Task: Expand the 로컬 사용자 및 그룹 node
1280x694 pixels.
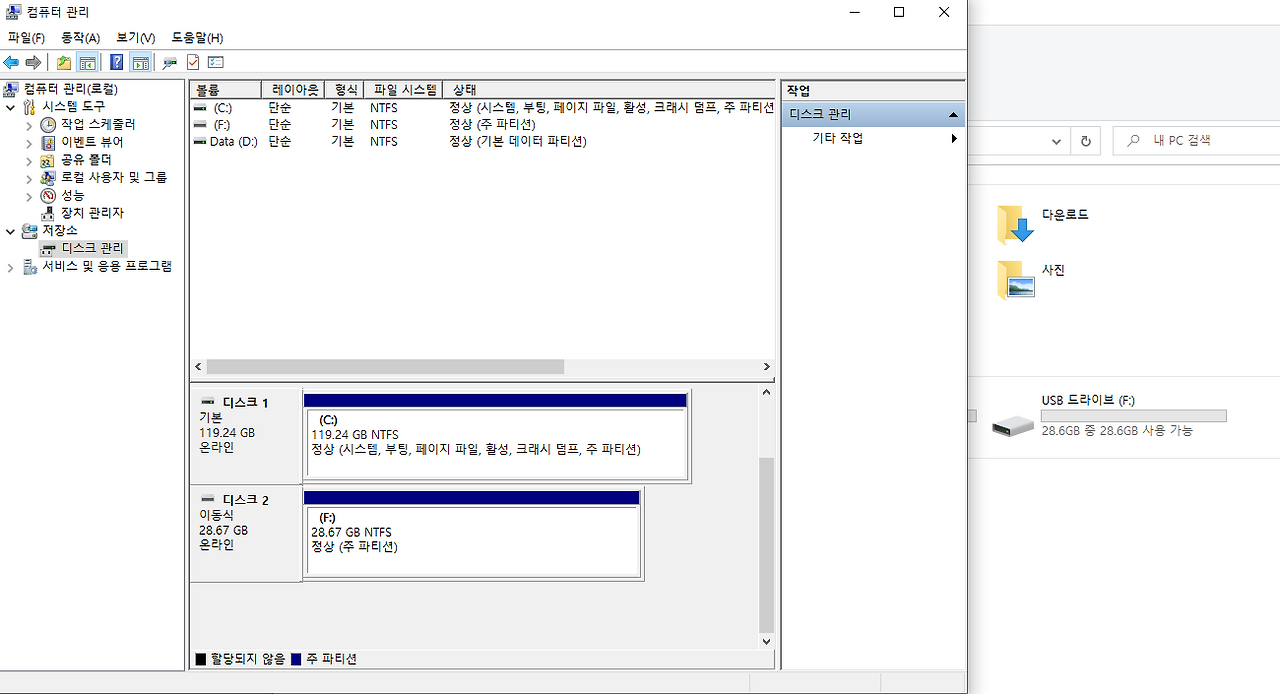Action: 29,178
